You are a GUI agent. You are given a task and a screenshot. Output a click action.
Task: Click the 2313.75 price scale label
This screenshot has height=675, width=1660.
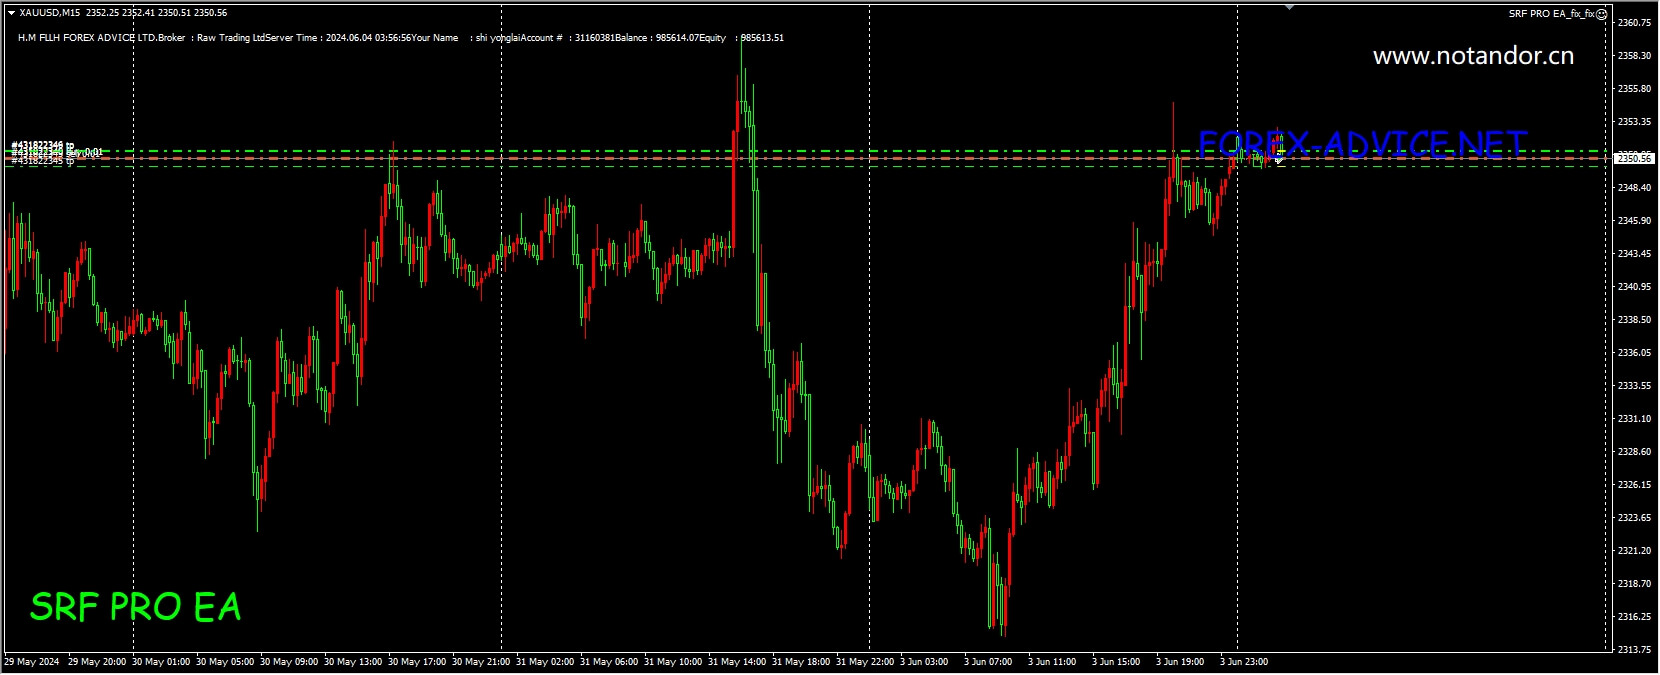(x=1634, y=649)
